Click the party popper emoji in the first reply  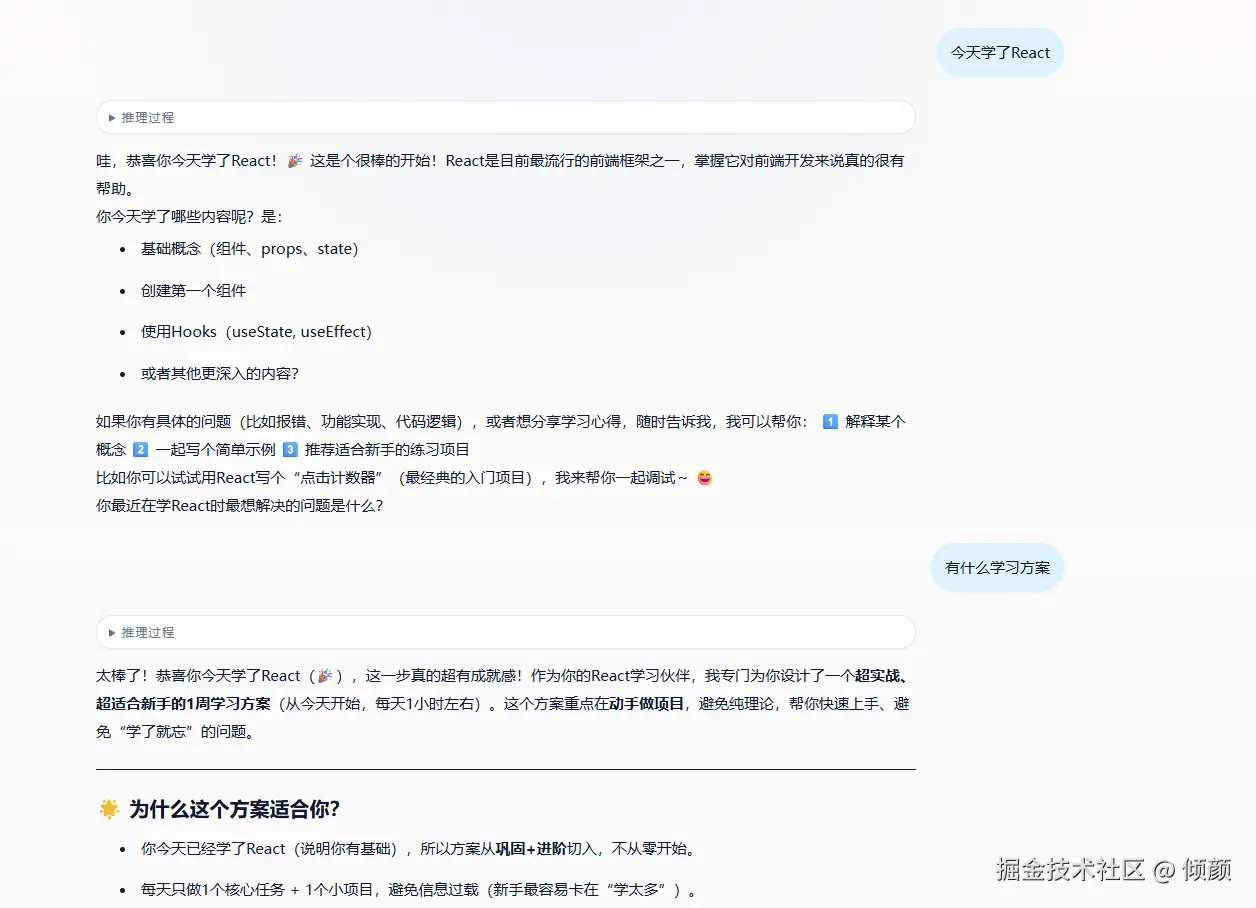(294, 160)
